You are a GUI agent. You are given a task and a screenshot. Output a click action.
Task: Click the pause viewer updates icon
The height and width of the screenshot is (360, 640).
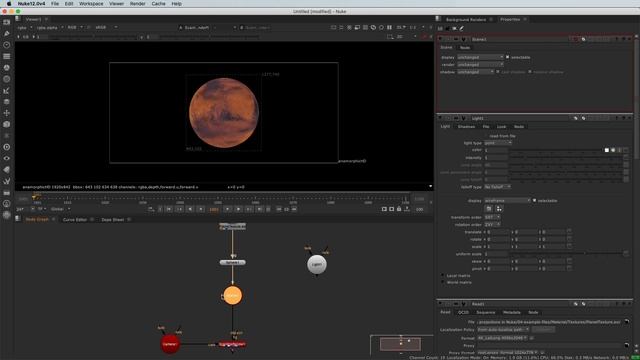point(389,27)
